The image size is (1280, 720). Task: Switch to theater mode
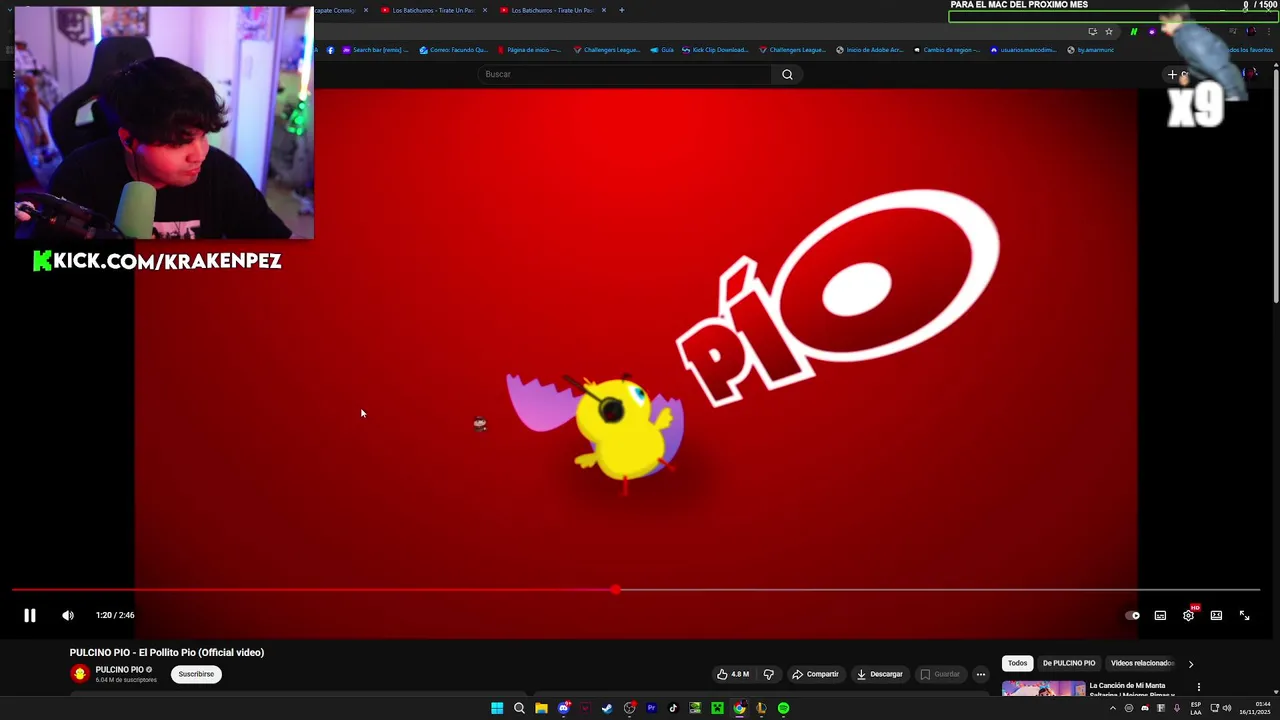click(x=1216, y=615)
